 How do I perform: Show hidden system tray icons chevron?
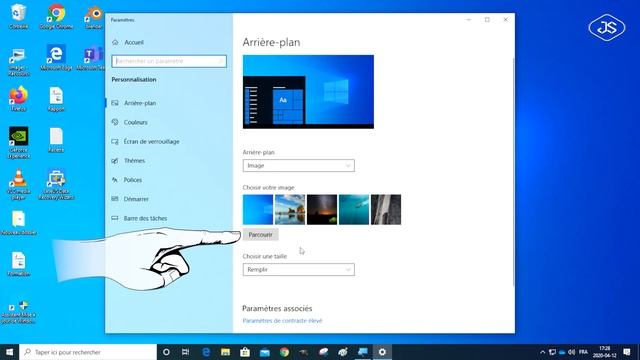(x=542, y=352)
